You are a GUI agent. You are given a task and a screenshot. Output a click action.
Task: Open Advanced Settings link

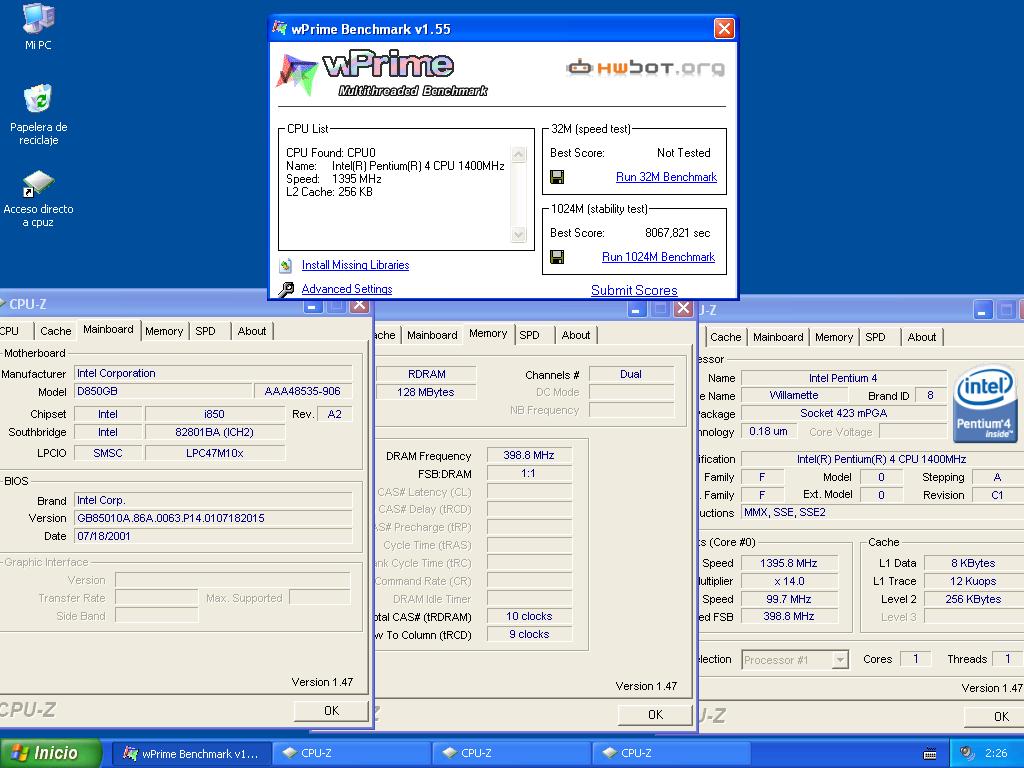pos(347,289)
